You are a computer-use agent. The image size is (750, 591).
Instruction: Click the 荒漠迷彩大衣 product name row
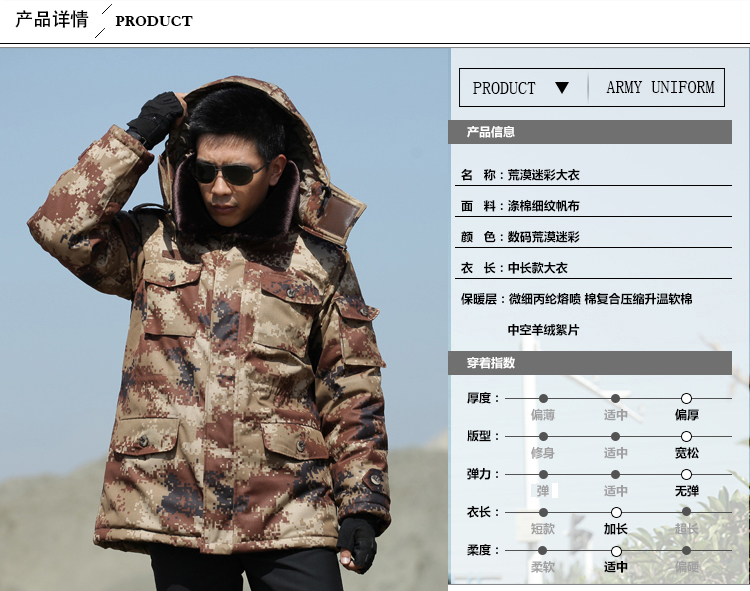pos(593,175)
